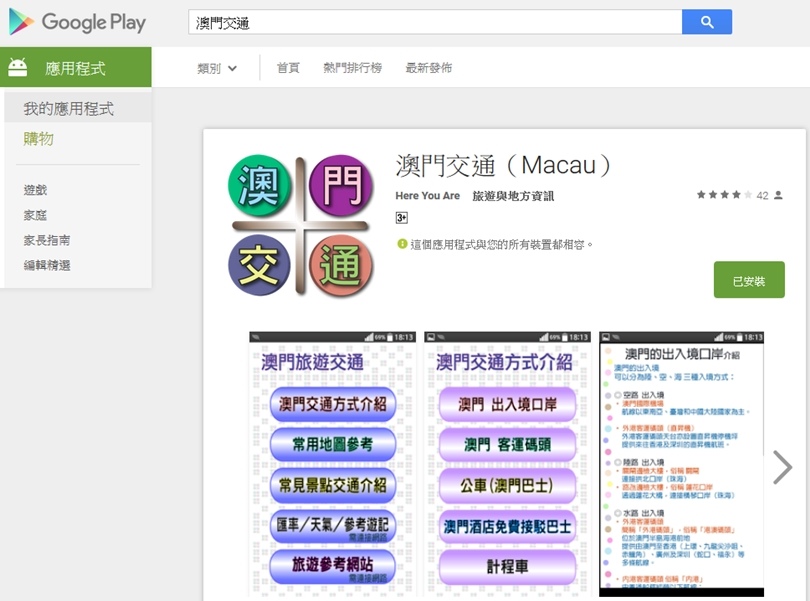Open 旅遊與地方資訊 category link
The width and height of the screenshot is (810, 601).
pyautogui.click(x=512, y=196)
